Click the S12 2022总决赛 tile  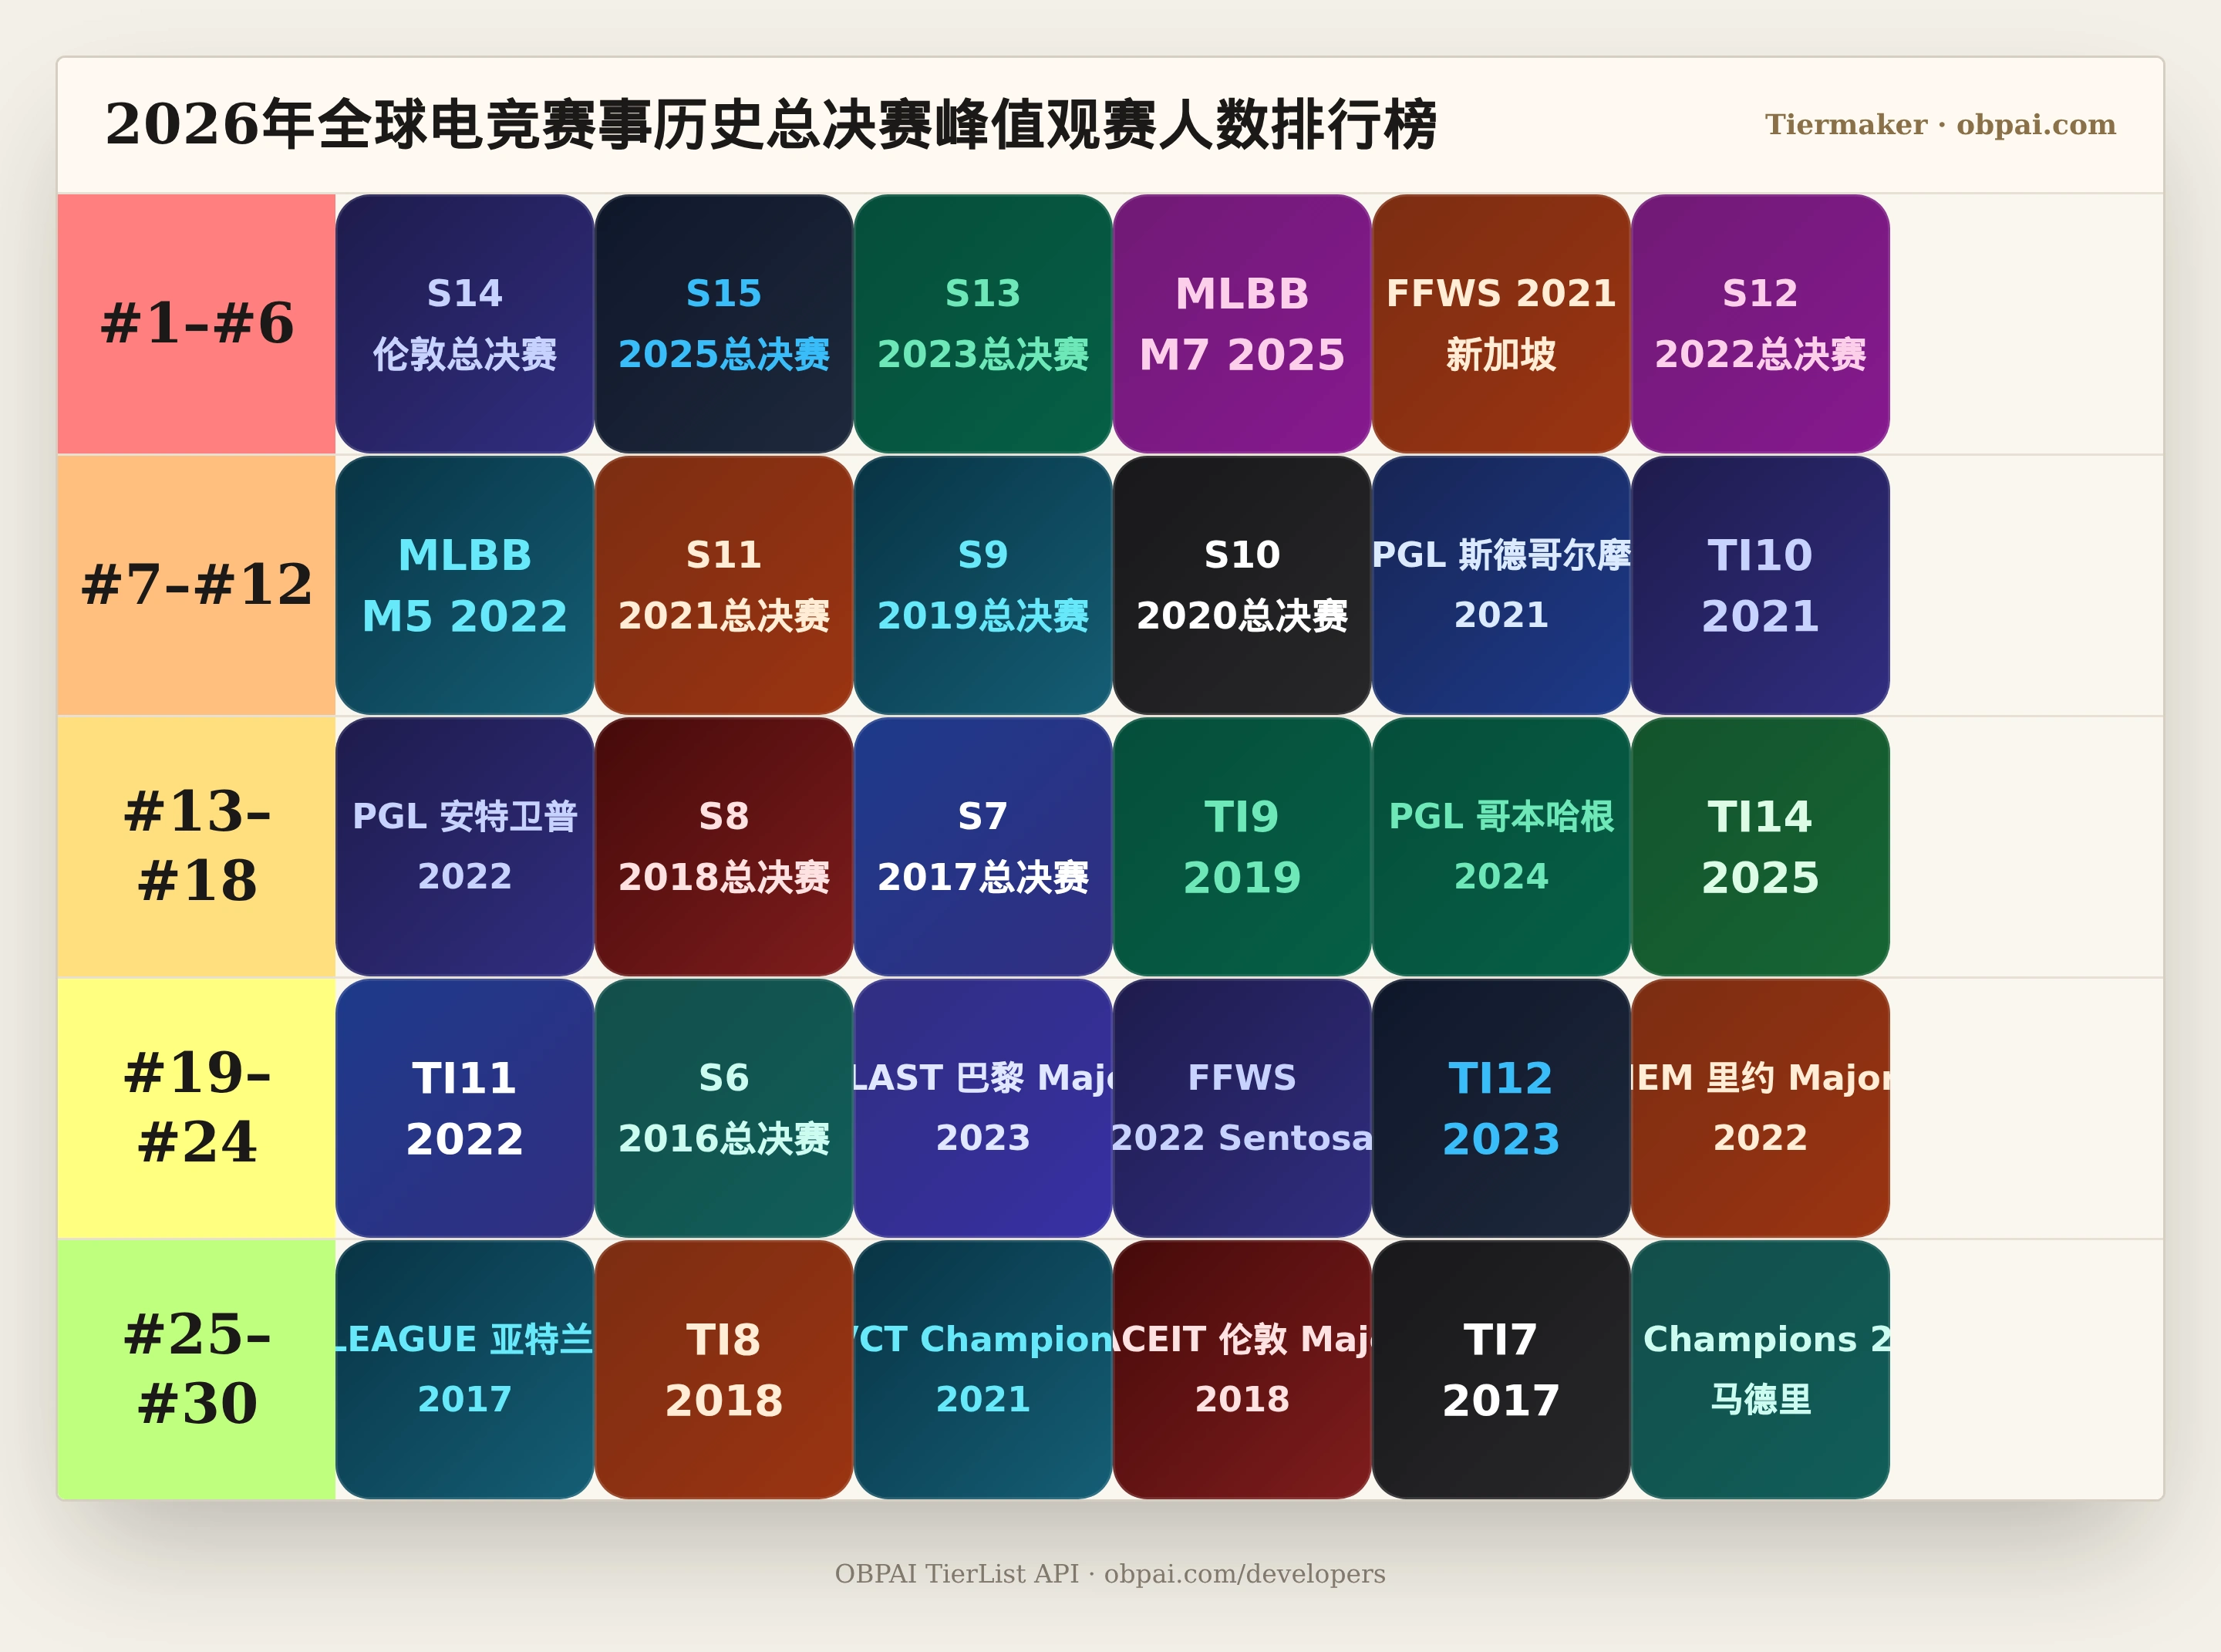point(1760,324)
